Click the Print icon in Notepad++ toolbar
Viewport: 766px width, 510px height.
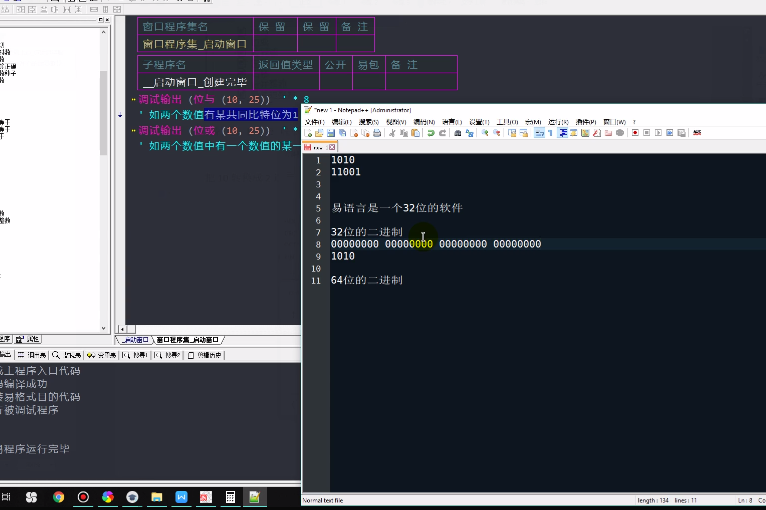click(375, 133)
